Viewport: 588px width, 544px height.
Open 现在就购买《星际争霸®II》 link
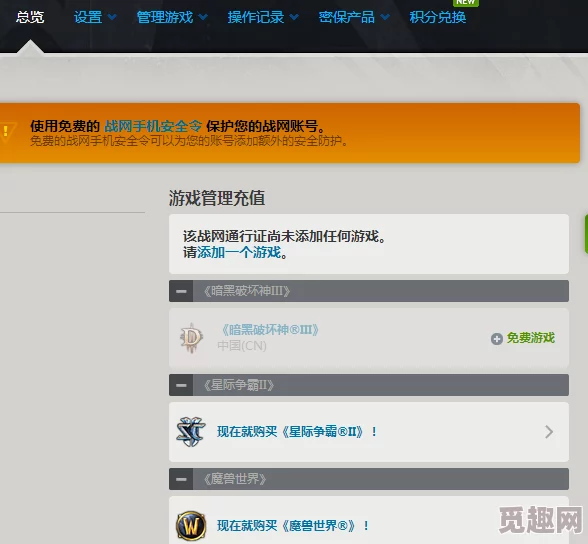[297, 432]
